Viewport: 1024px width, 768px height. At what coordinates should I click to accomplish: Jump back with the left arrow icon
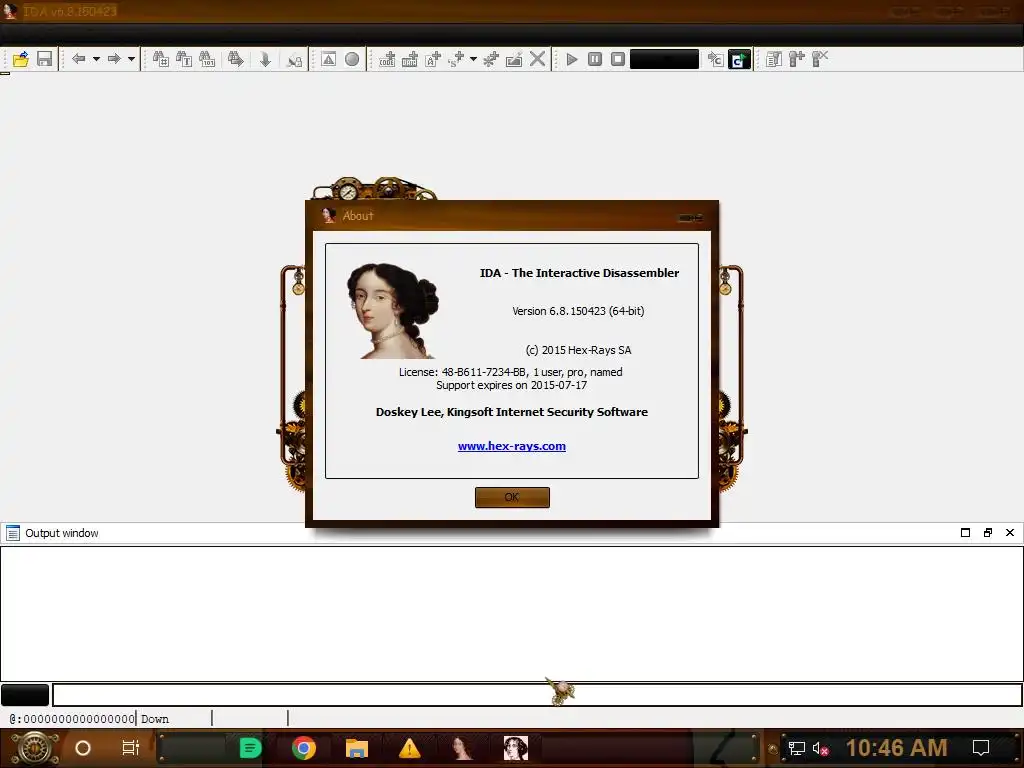coord(78,59)
